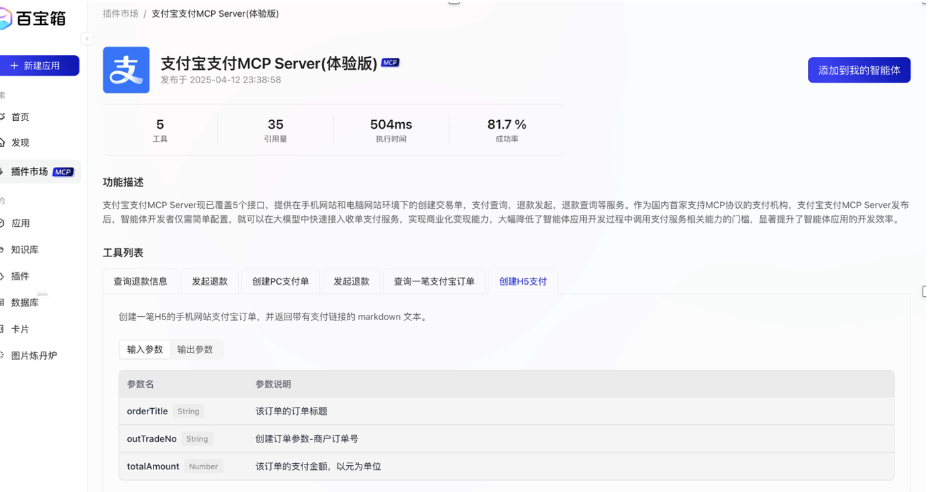Open 插件 in the sidebar
Viewport: 934px width, 492px height.
[x=20, y=276]
